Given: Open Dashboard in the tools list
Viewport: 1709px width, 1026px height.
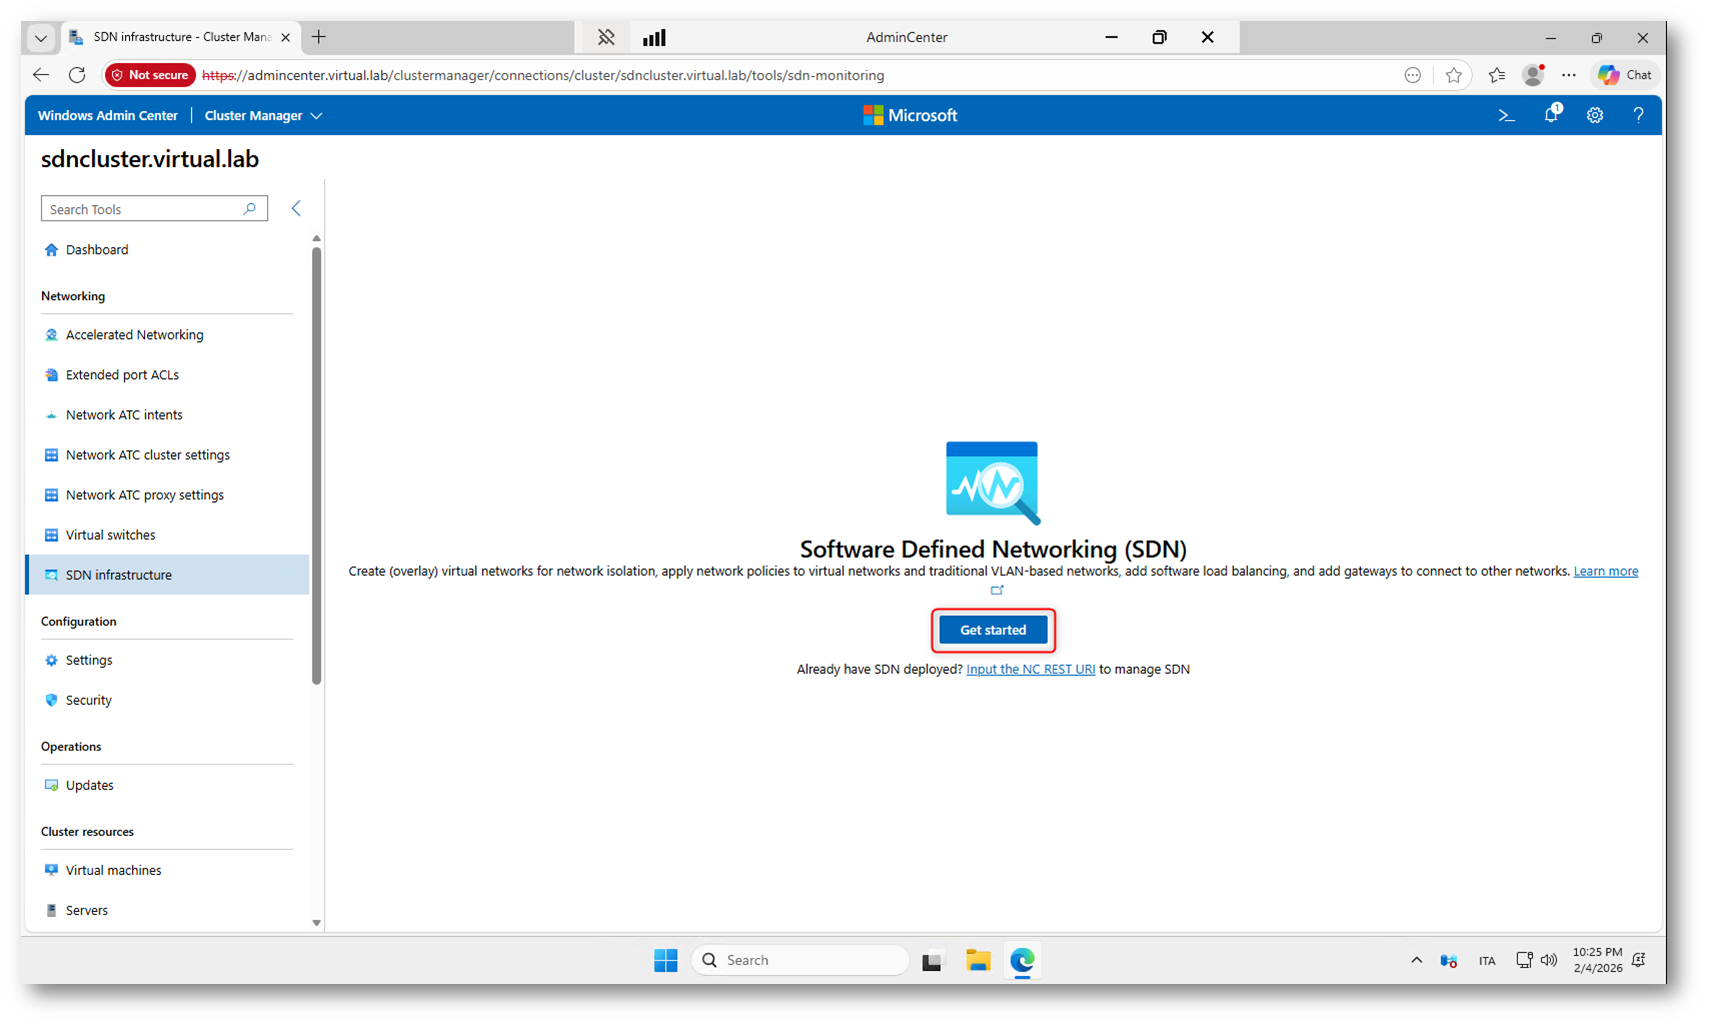Looking at the screenshot, I should pos(97,250).
